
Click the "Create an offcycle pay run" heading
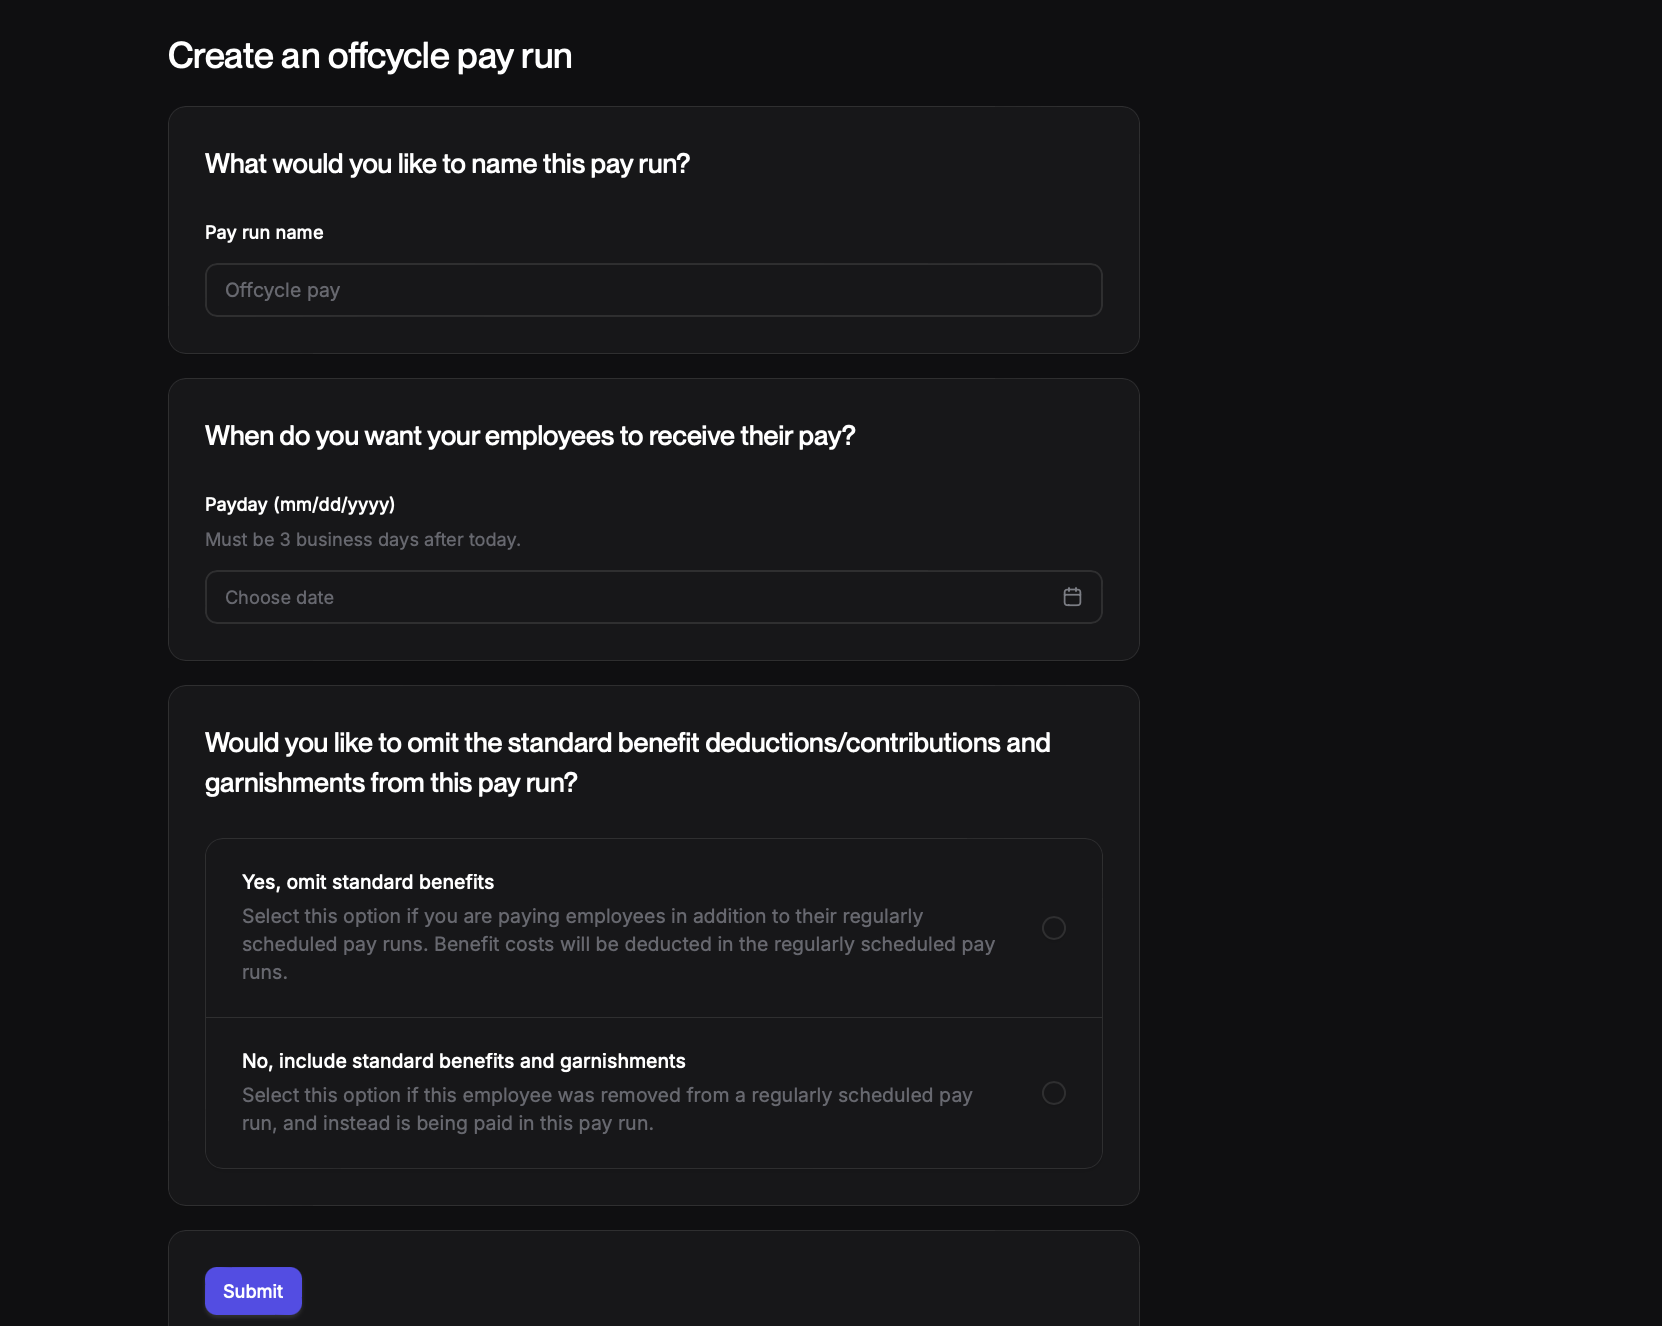coord(370,56)
